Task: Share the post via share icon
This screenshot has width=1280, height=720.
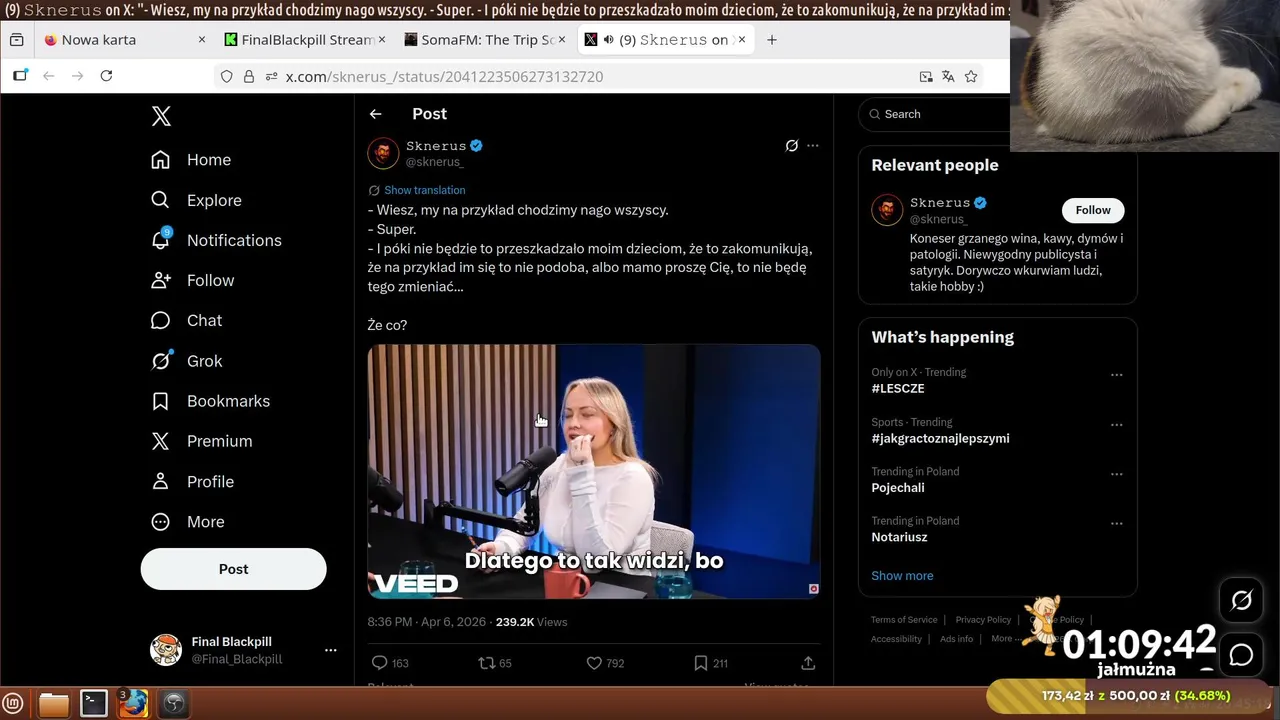Action: click(808, 663)
